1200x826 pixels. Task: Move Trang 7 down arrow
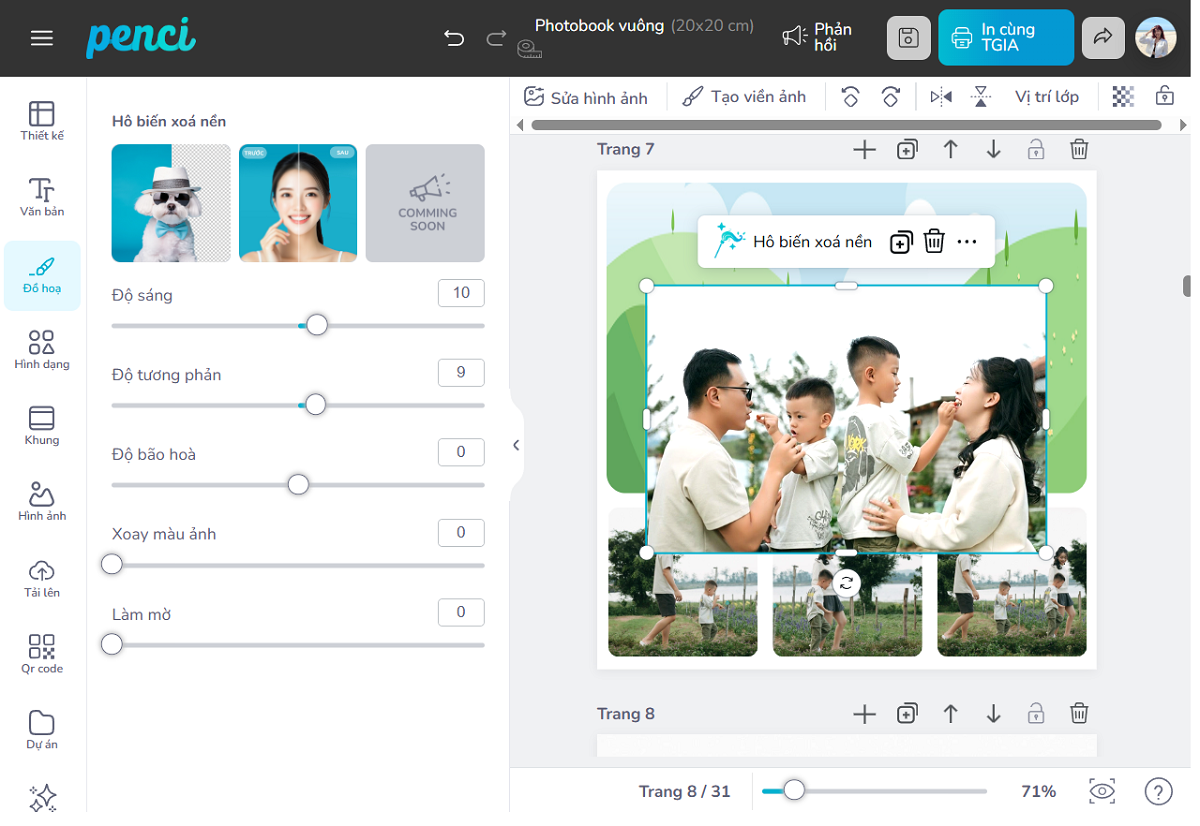[x=993, y=150]
